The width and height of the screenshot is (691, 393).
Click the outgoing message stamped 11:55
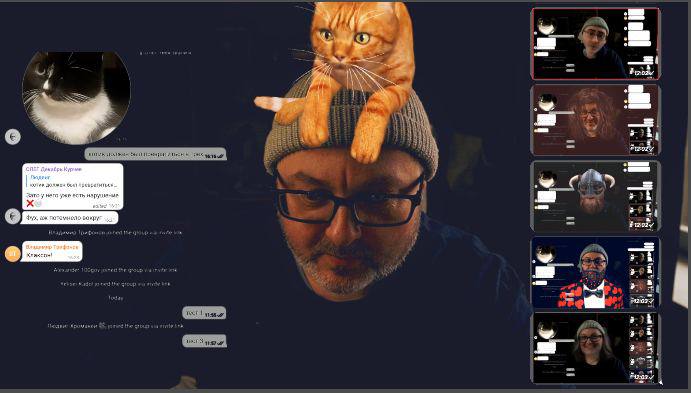204,313
